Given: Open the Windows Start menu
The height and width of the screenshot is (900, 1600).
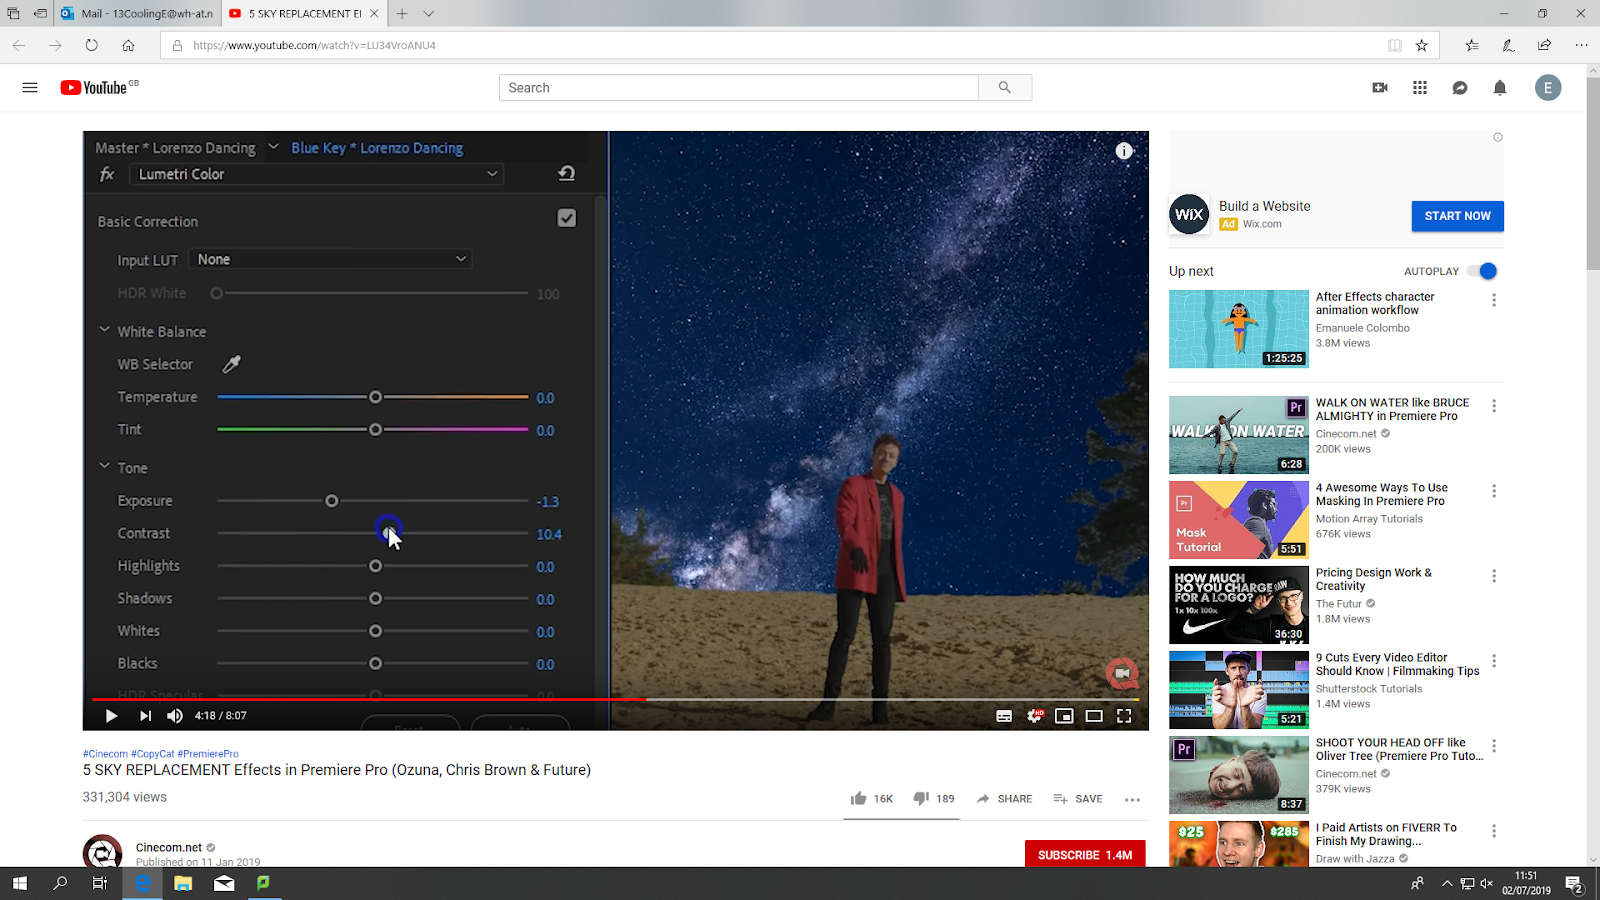Looking at the screenshot, I should (x=19, y=883).
